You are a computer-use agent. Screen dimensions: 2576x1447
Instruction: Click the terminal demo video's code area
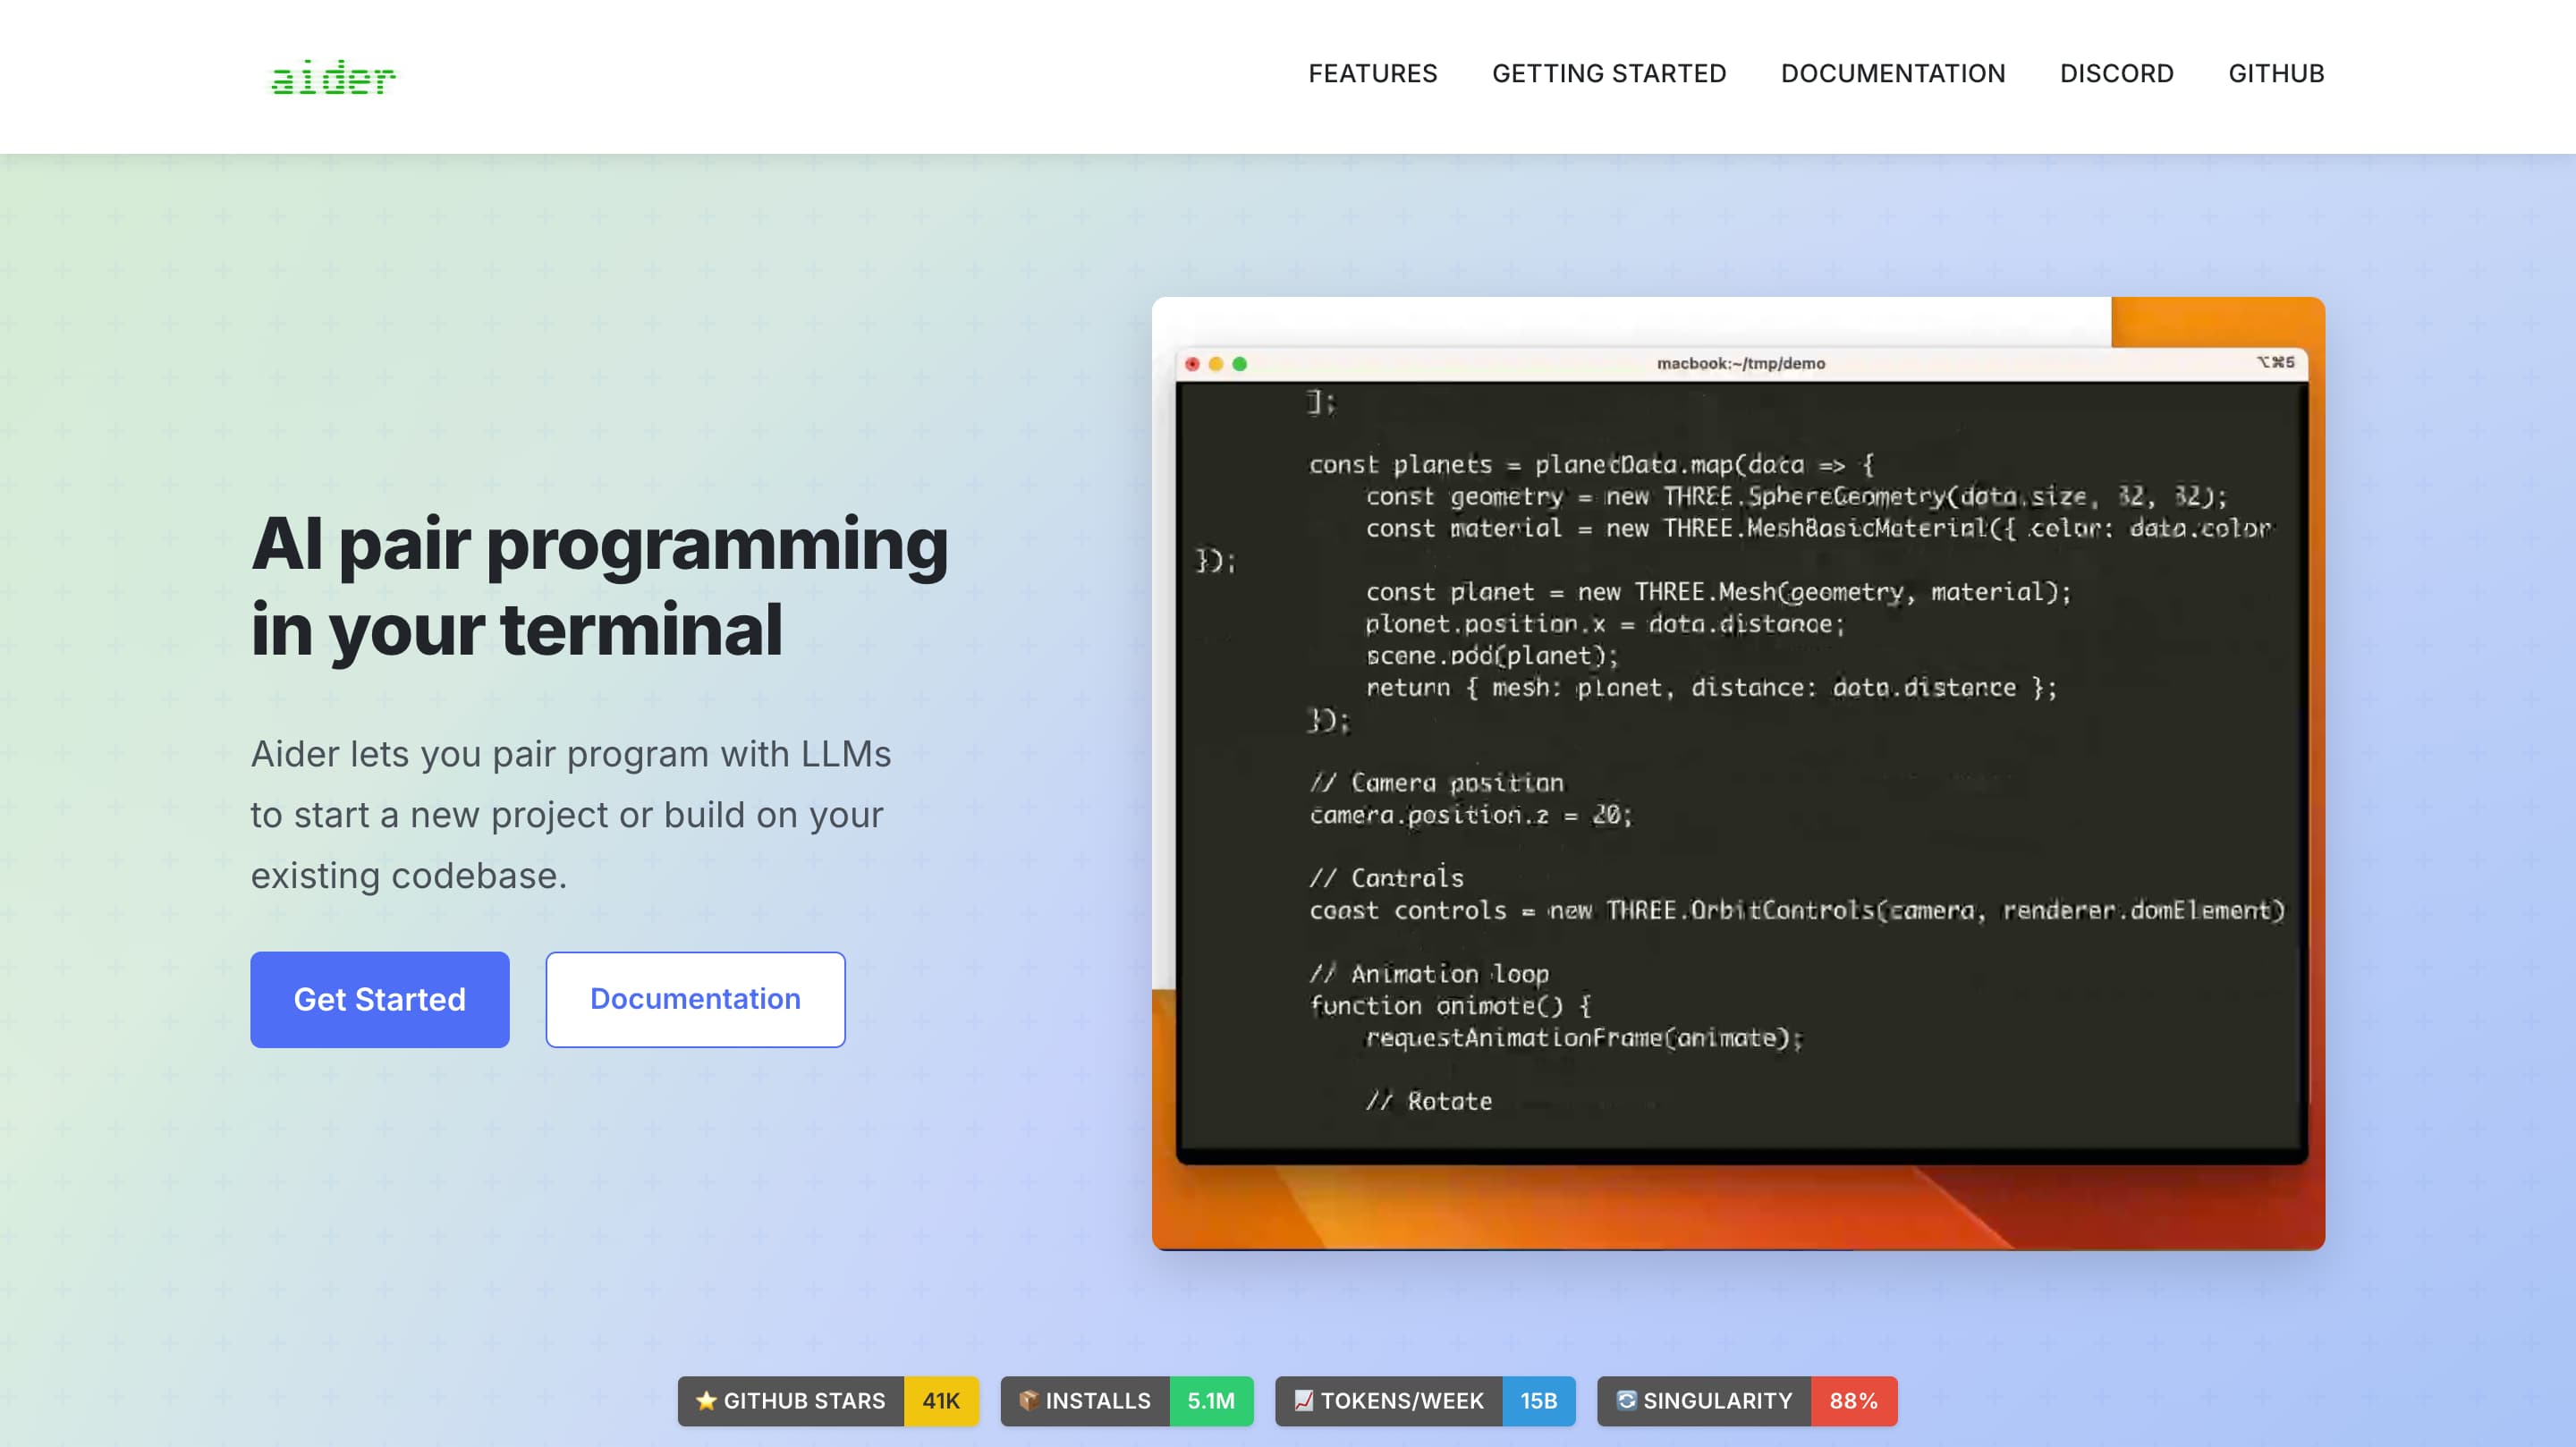tap(1740, 770)
